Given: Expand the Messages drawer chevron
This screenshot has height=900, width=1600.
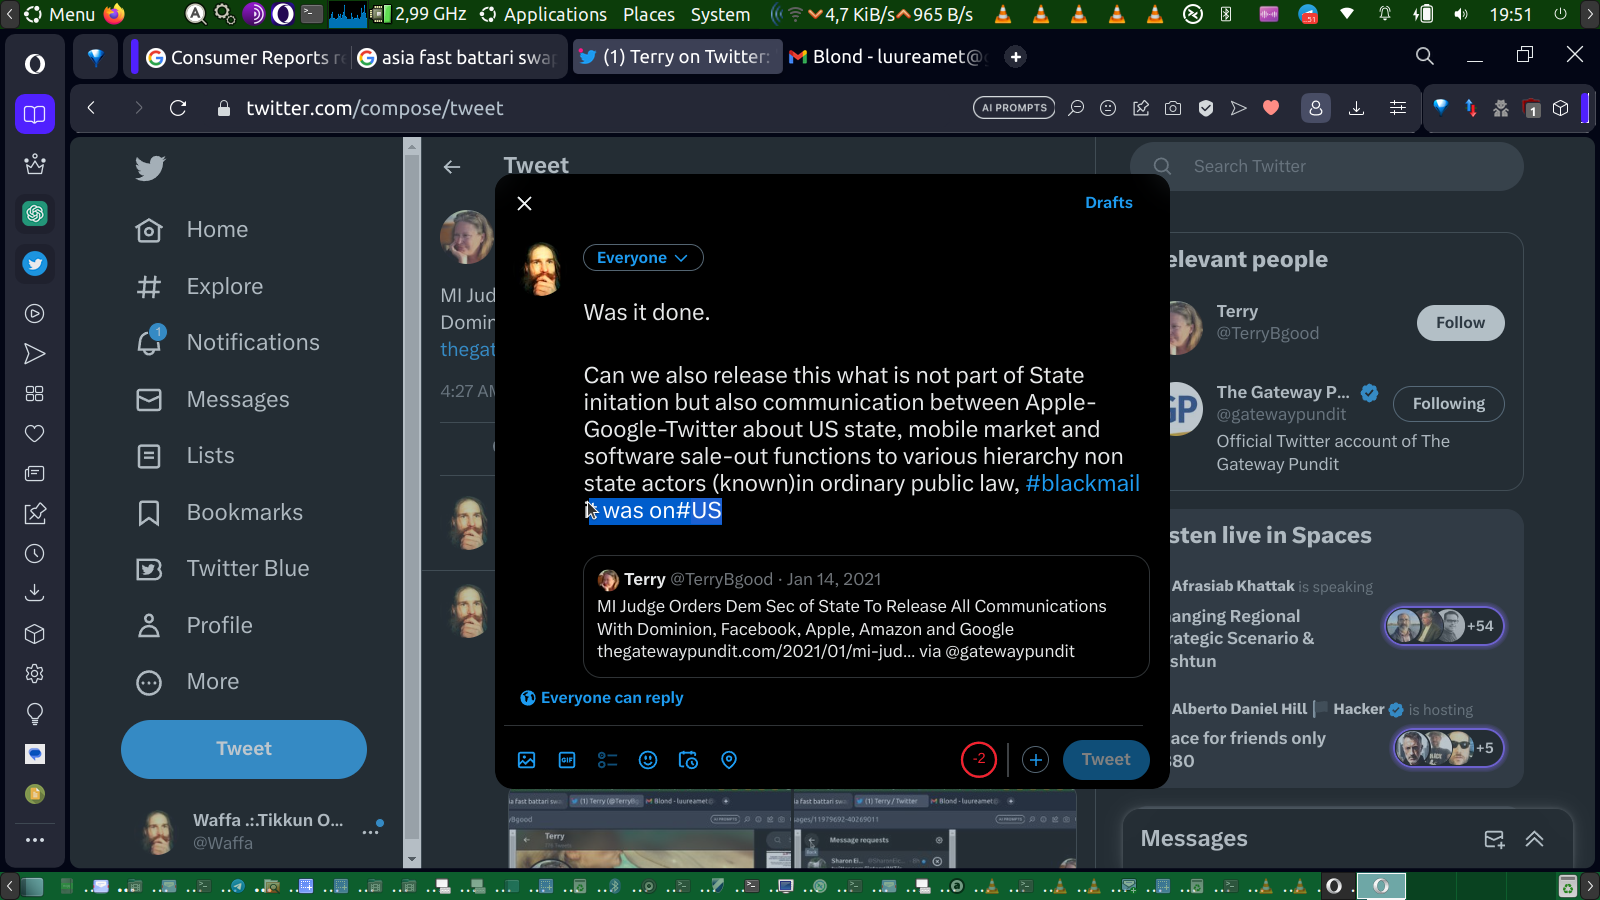Looking at the screenshot, I should click(x=1535, y=839).
